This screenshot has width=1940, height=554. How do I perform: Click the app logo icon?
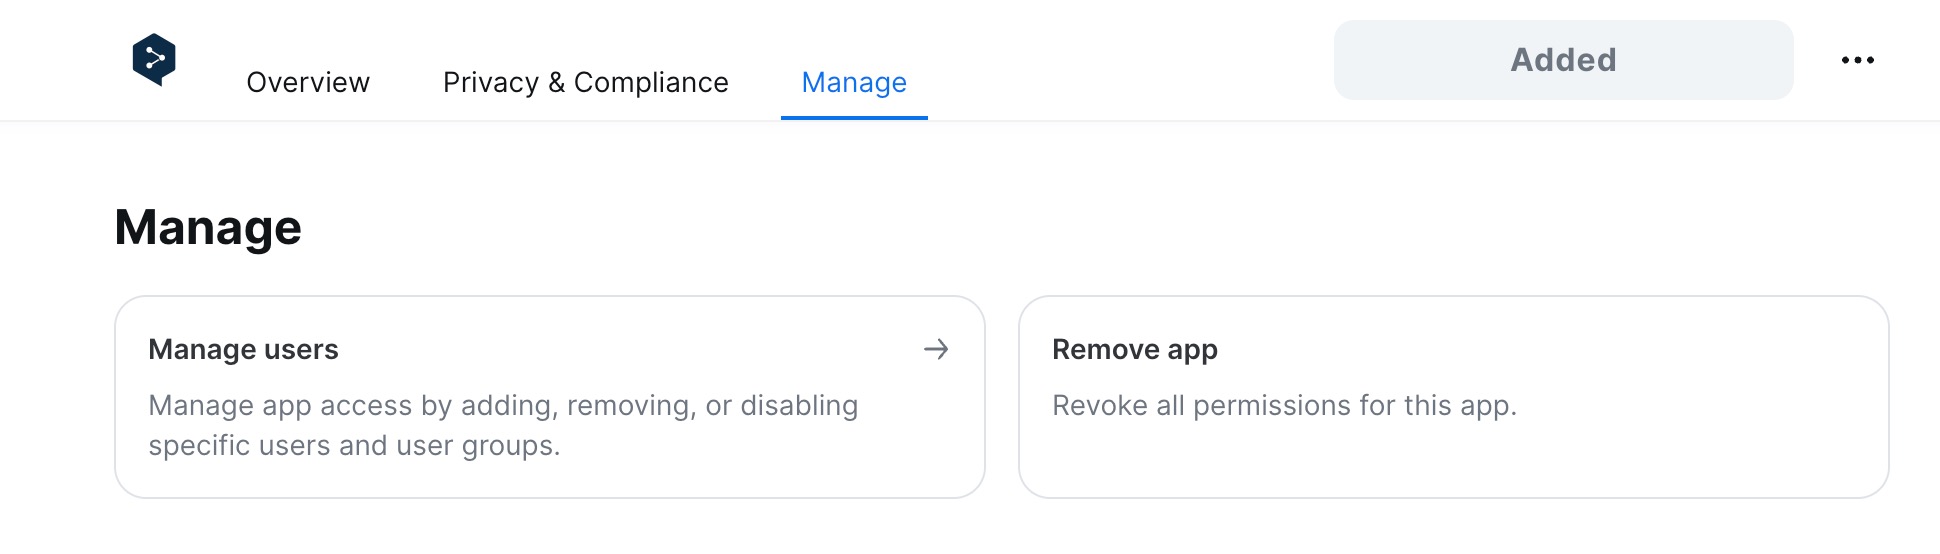click(154, 60)
